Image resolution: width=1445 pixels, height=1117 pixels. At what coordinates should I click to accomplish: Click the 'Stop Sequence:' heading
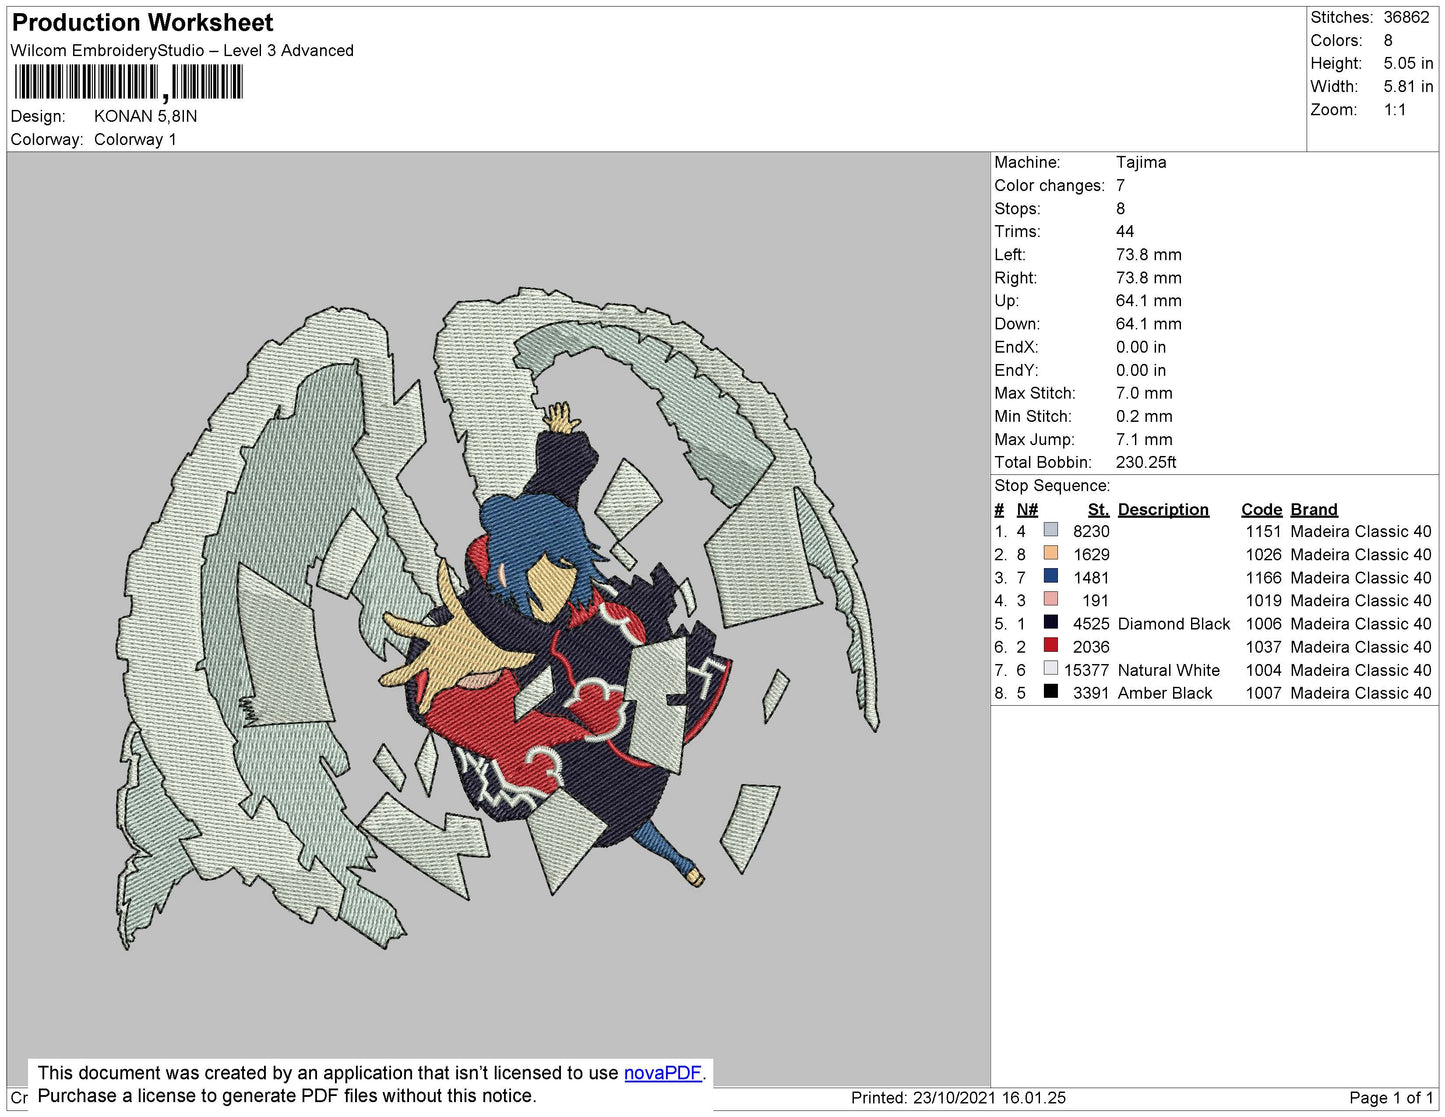click(1052, 486)
